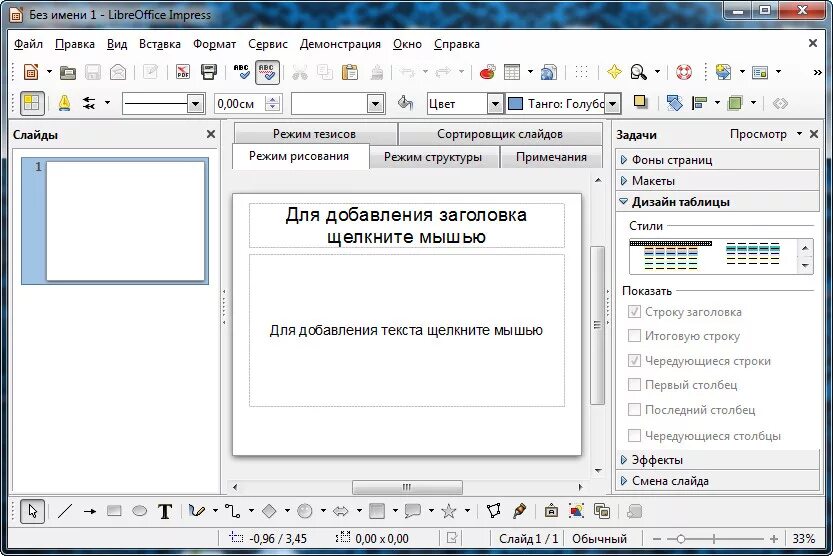Viewport: 833px width, 556px height.
Task: Toggle automatic spell checking icon
Action: pos(267,72)
